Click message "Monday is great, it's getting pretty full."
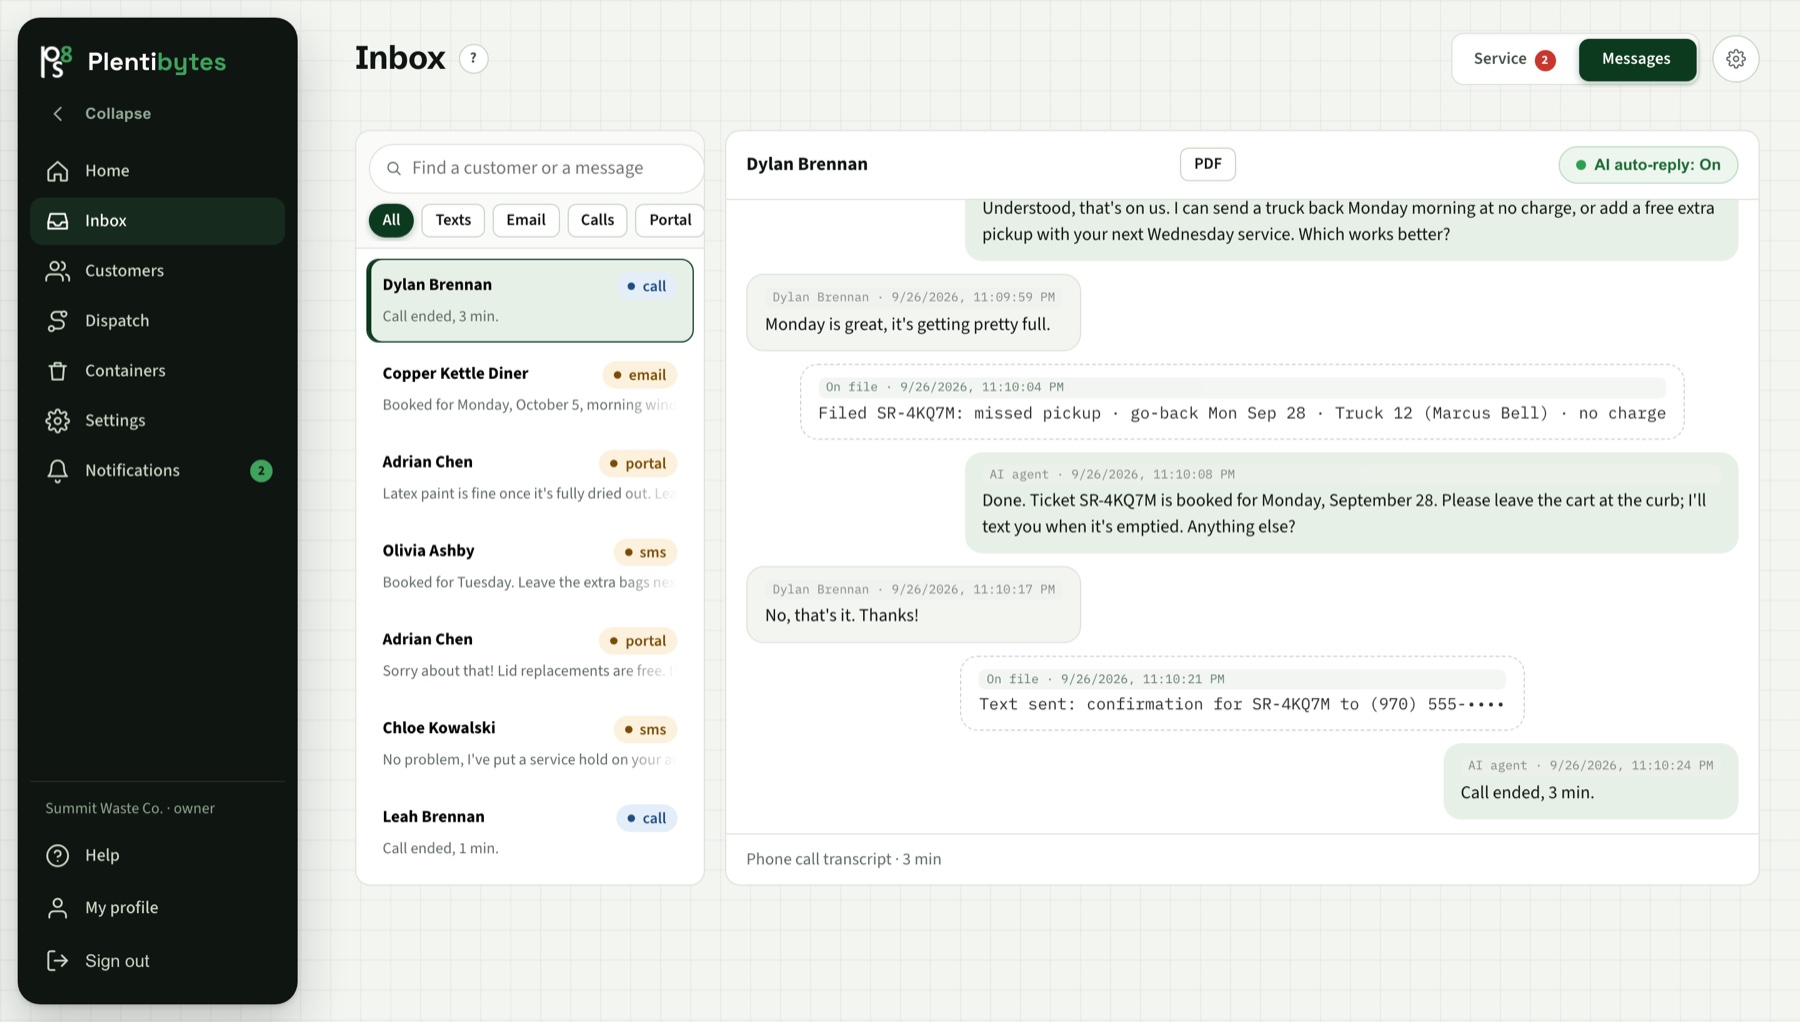 913,313
